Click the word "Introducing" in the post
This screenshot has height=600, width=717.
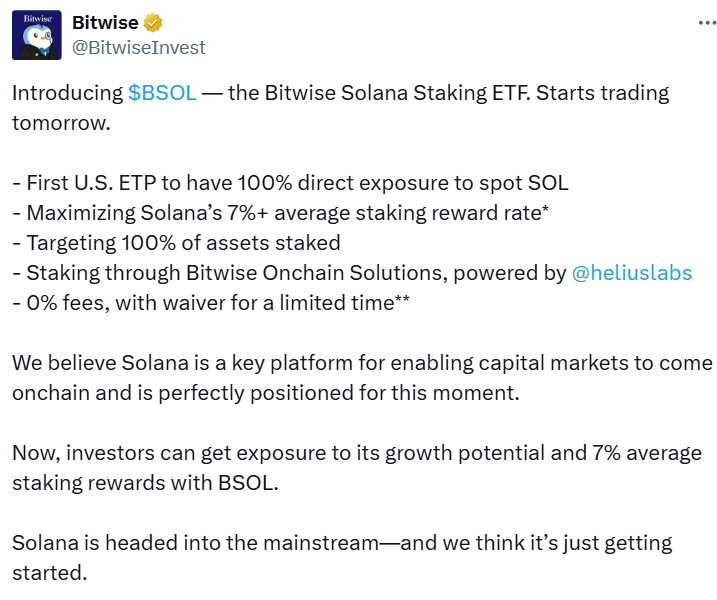coord(67,93)
